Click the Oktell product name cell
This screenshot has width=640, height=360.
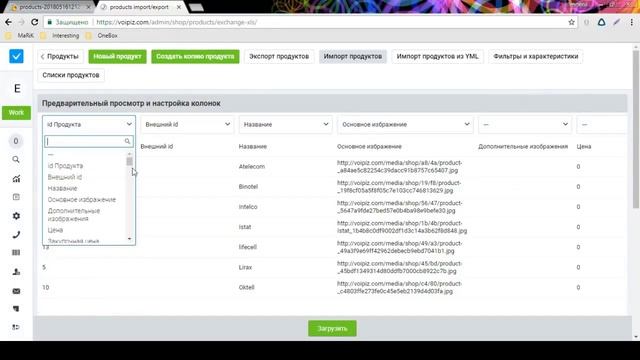point(247,287)
